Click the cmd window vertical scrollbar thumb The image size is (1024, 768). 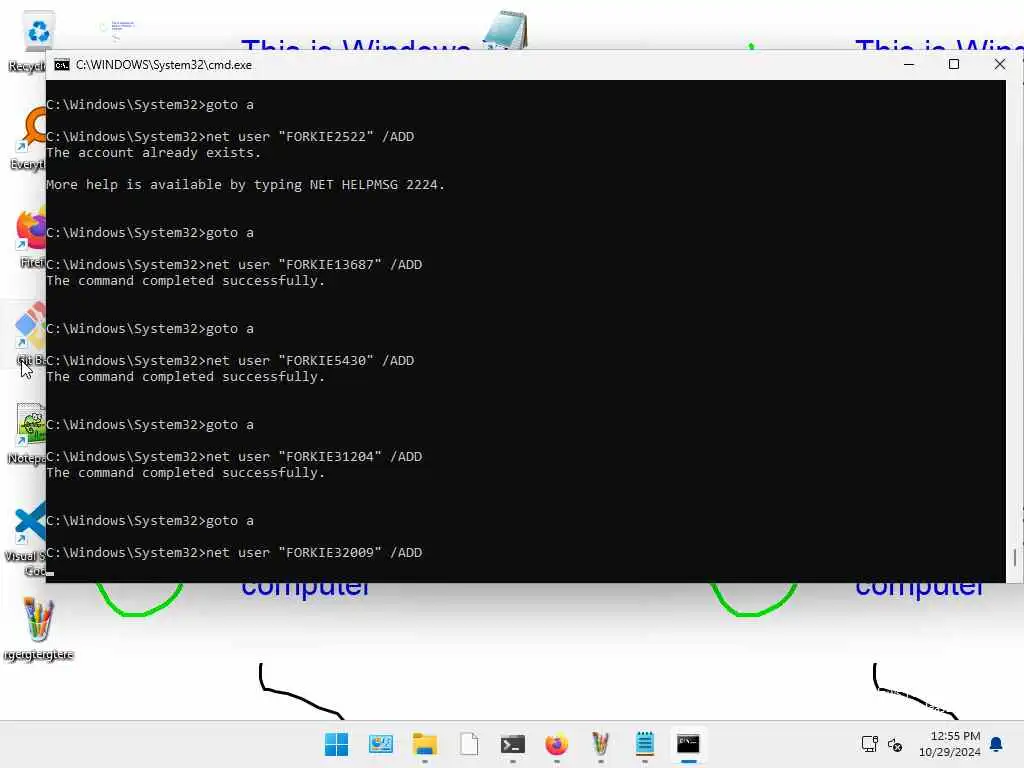[x=1014, y=558]
